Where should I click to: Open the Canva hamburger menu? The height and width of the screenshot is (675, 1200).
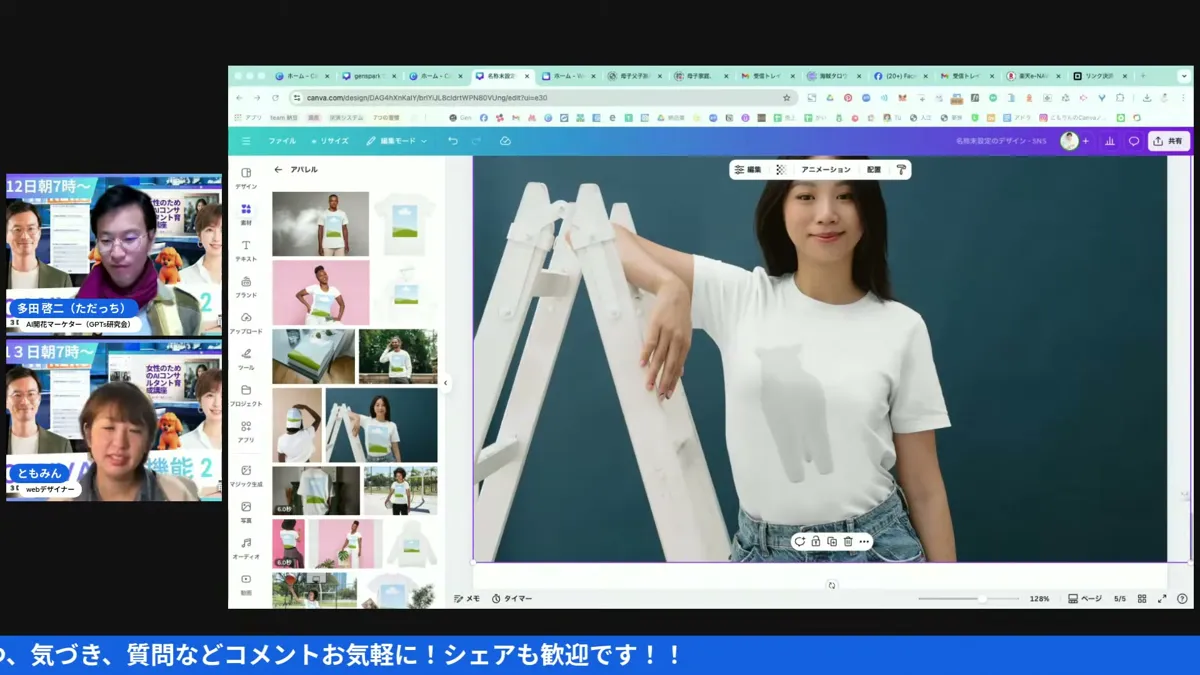tap(246, 141)
